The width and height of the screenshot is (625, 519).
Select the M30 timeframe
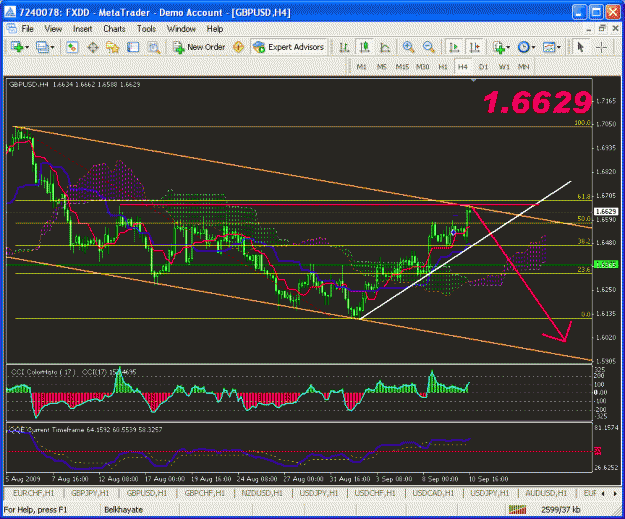pyautogui.click(x=423, y=67)
